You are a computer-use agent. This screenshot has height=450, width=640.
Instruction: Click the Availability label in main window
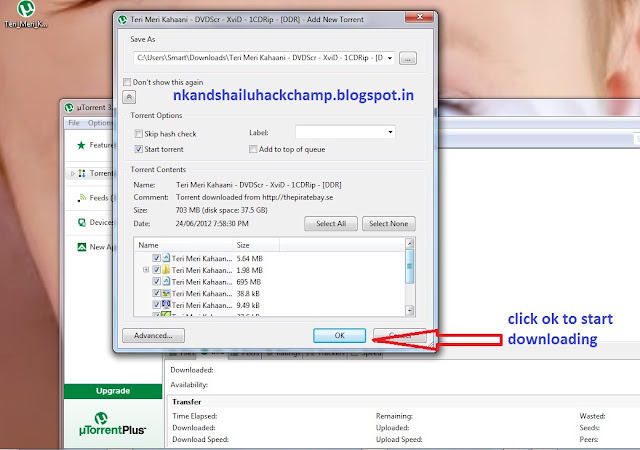point(189,385)
